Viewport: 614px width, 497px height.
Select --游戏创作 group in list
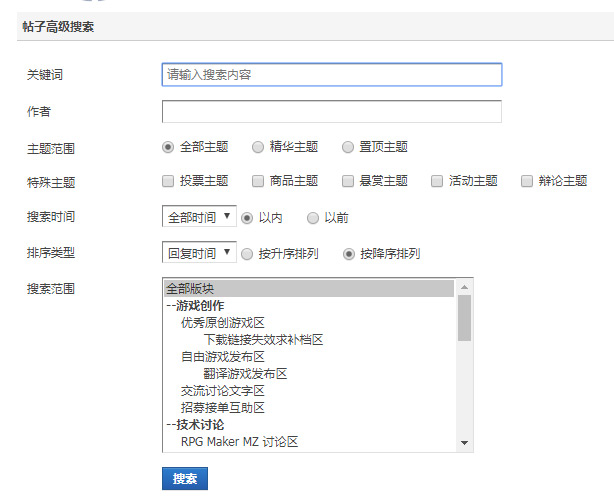pyautogui.click(x=309, y=305)
